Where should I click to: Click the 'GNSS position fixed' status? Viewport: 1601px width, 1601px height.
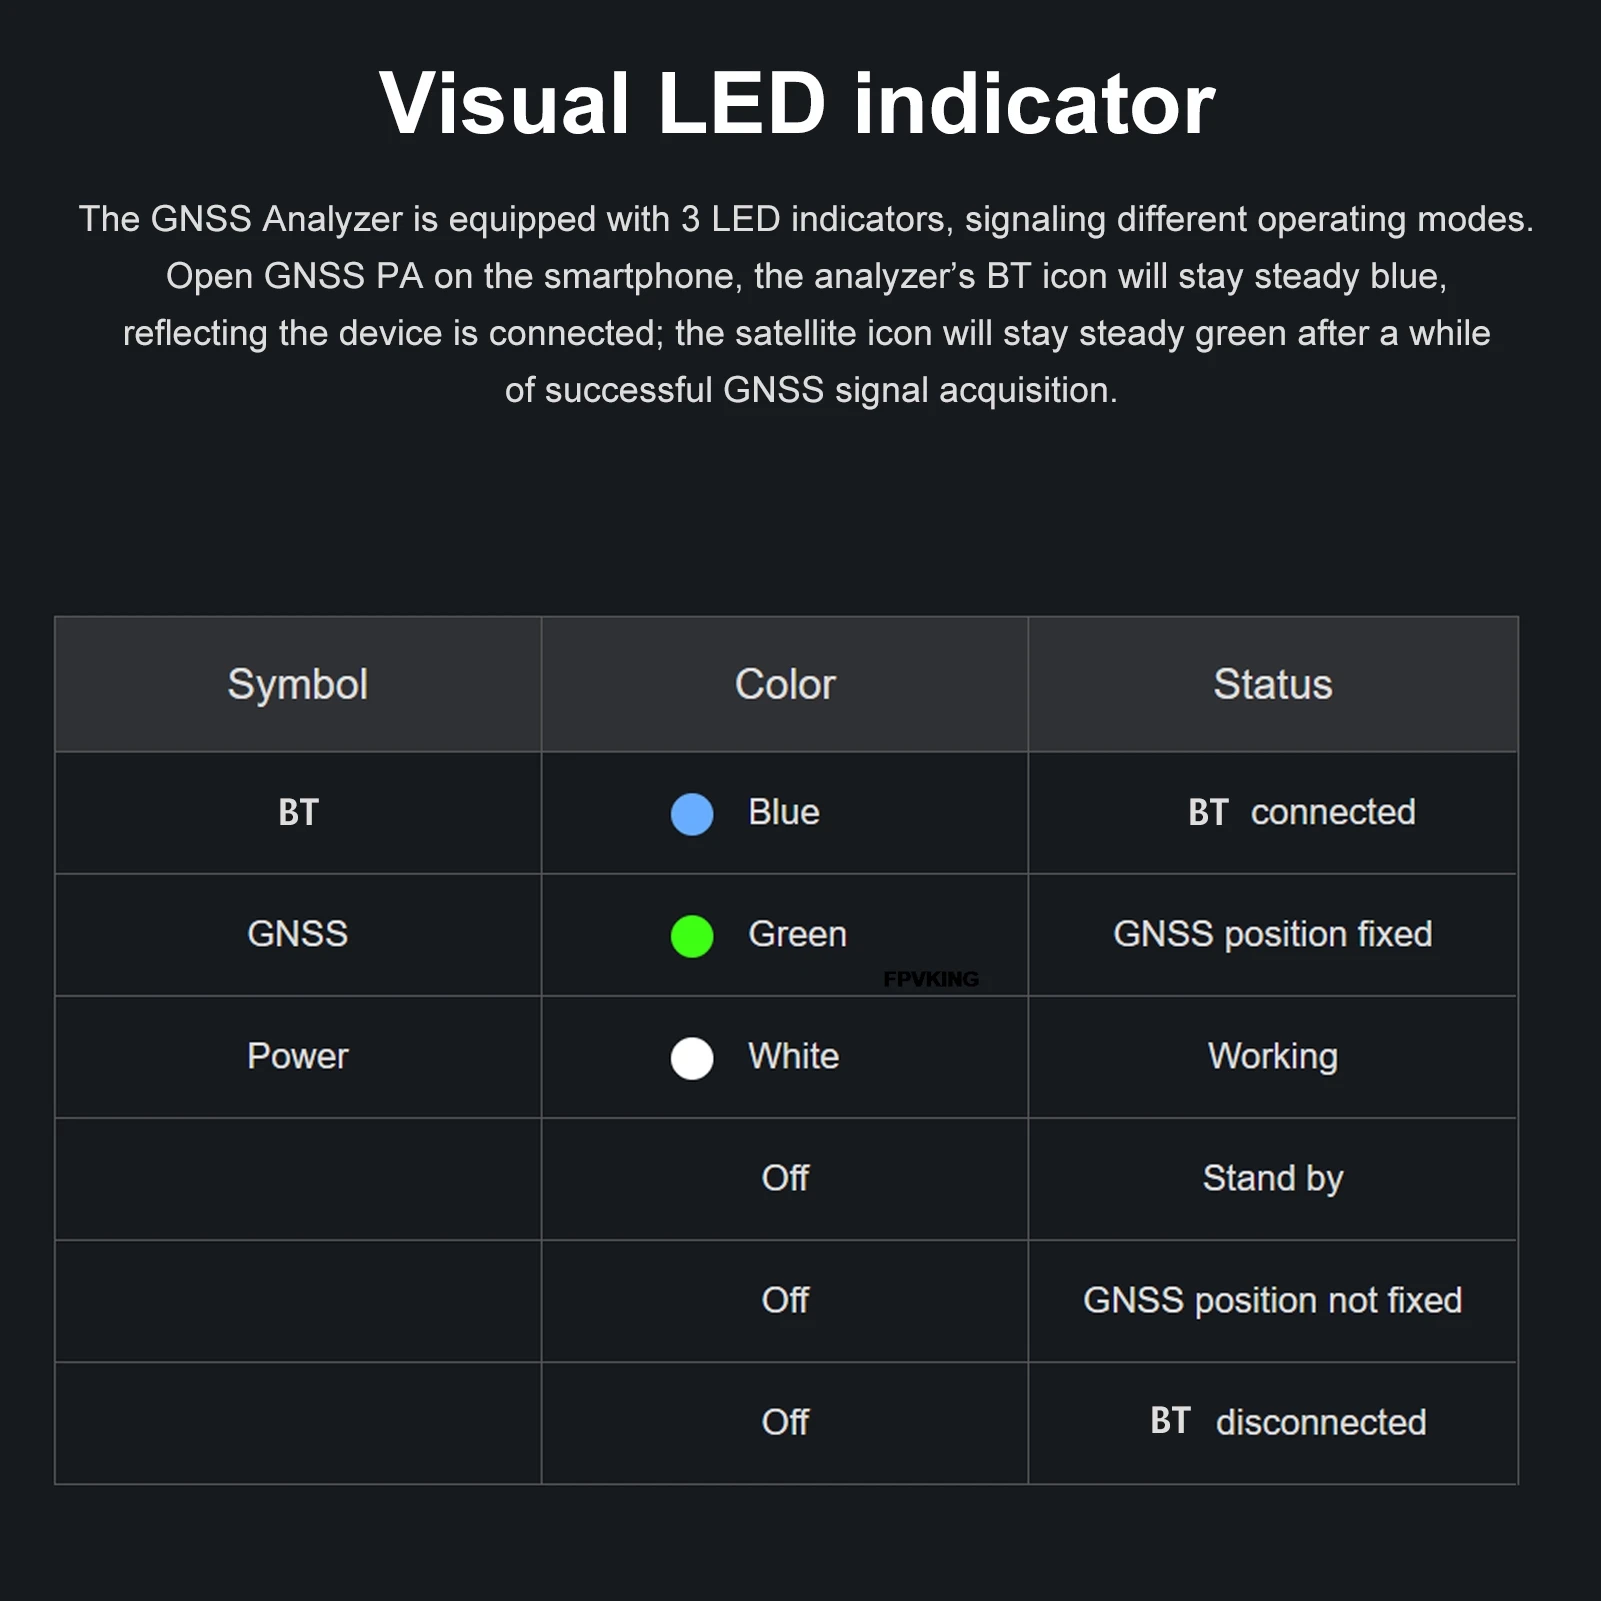pyautogui.click(x=1273, y=934)
